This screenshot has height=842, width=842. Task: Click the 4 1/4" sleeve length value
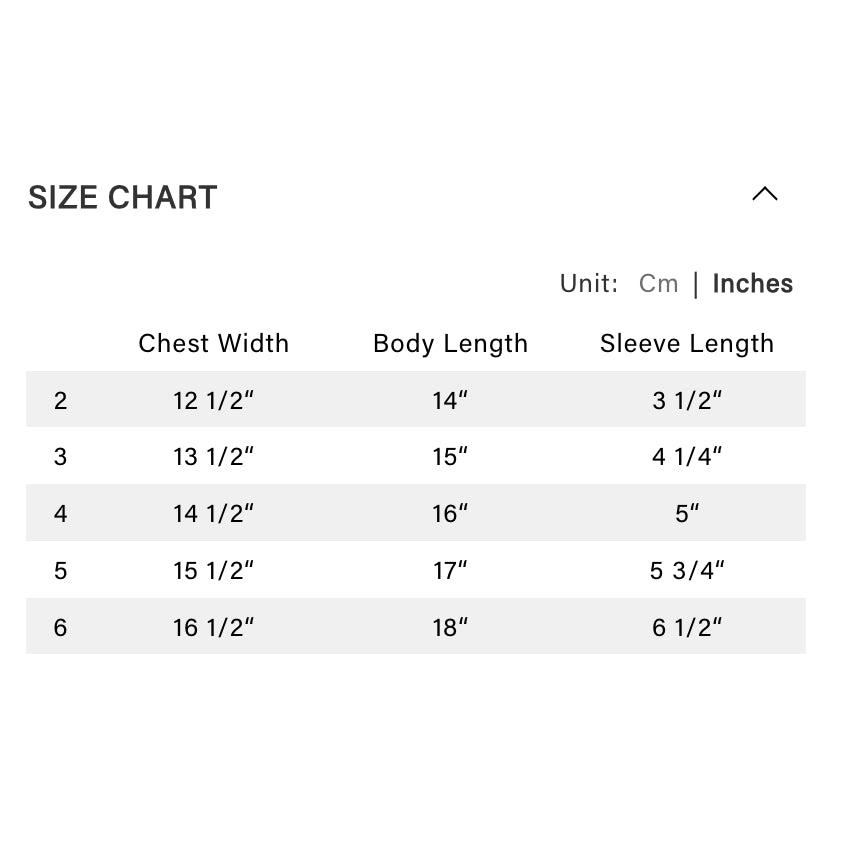click(x=687, y=457)
